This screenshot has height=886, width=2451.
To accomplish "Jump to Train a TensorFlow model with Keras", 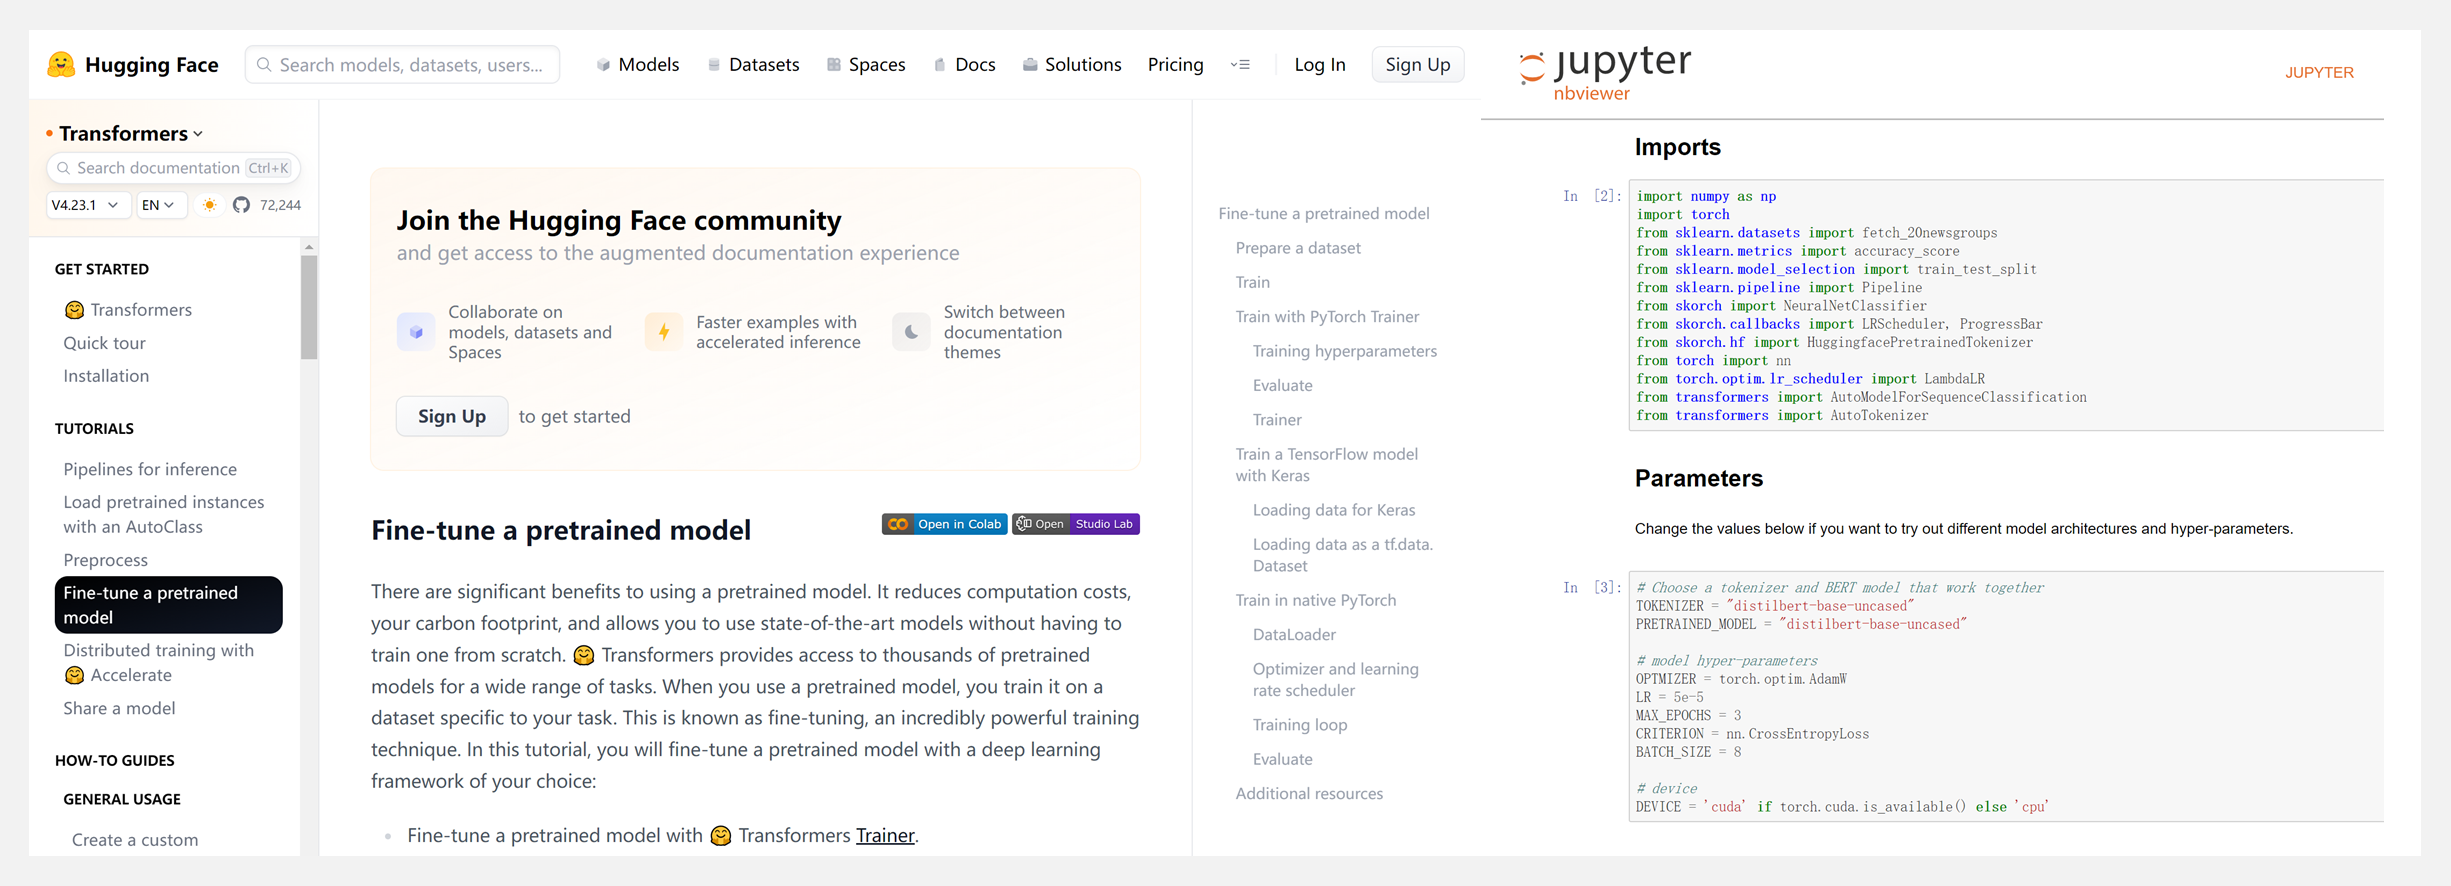I will pyautogui.click(x=1326, y=465).
